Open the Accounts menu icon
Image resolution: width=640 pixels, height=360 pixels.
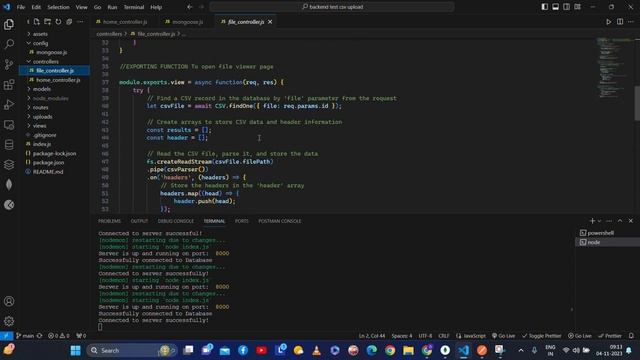click(x=9, y=301)
